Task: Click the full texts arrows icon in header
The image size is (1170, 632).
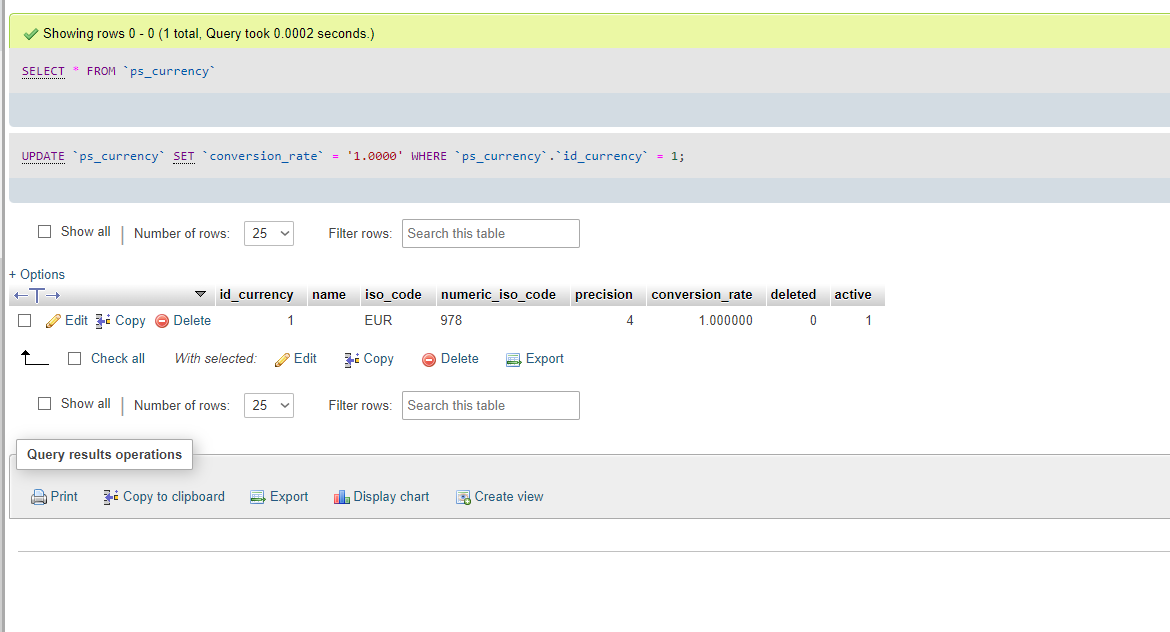Action: point(37,295)
